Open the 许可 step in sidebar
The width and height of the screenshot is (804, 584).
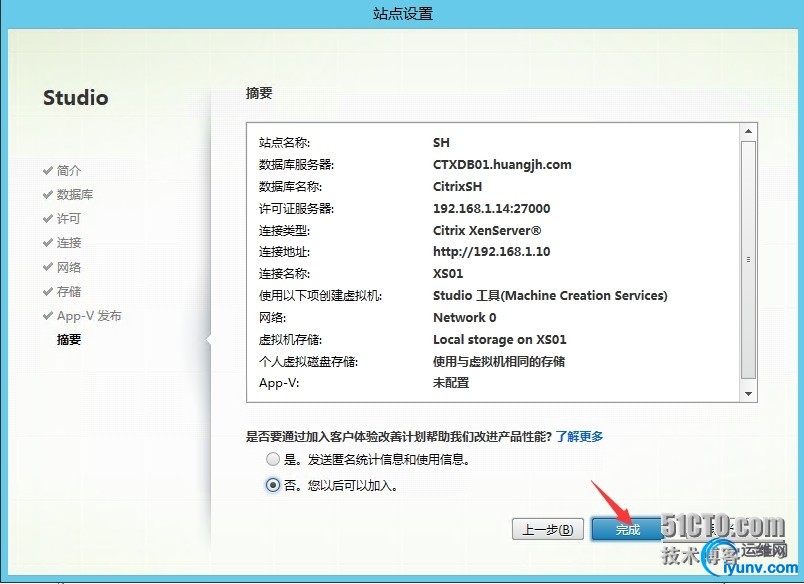pos(69,218)
